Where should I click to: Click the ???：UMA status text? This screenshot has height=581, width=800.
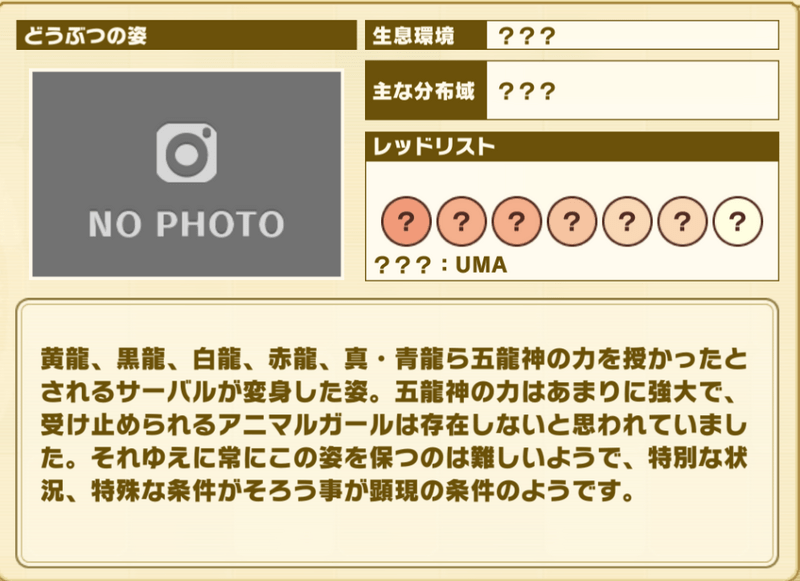[x=441, y=265]
